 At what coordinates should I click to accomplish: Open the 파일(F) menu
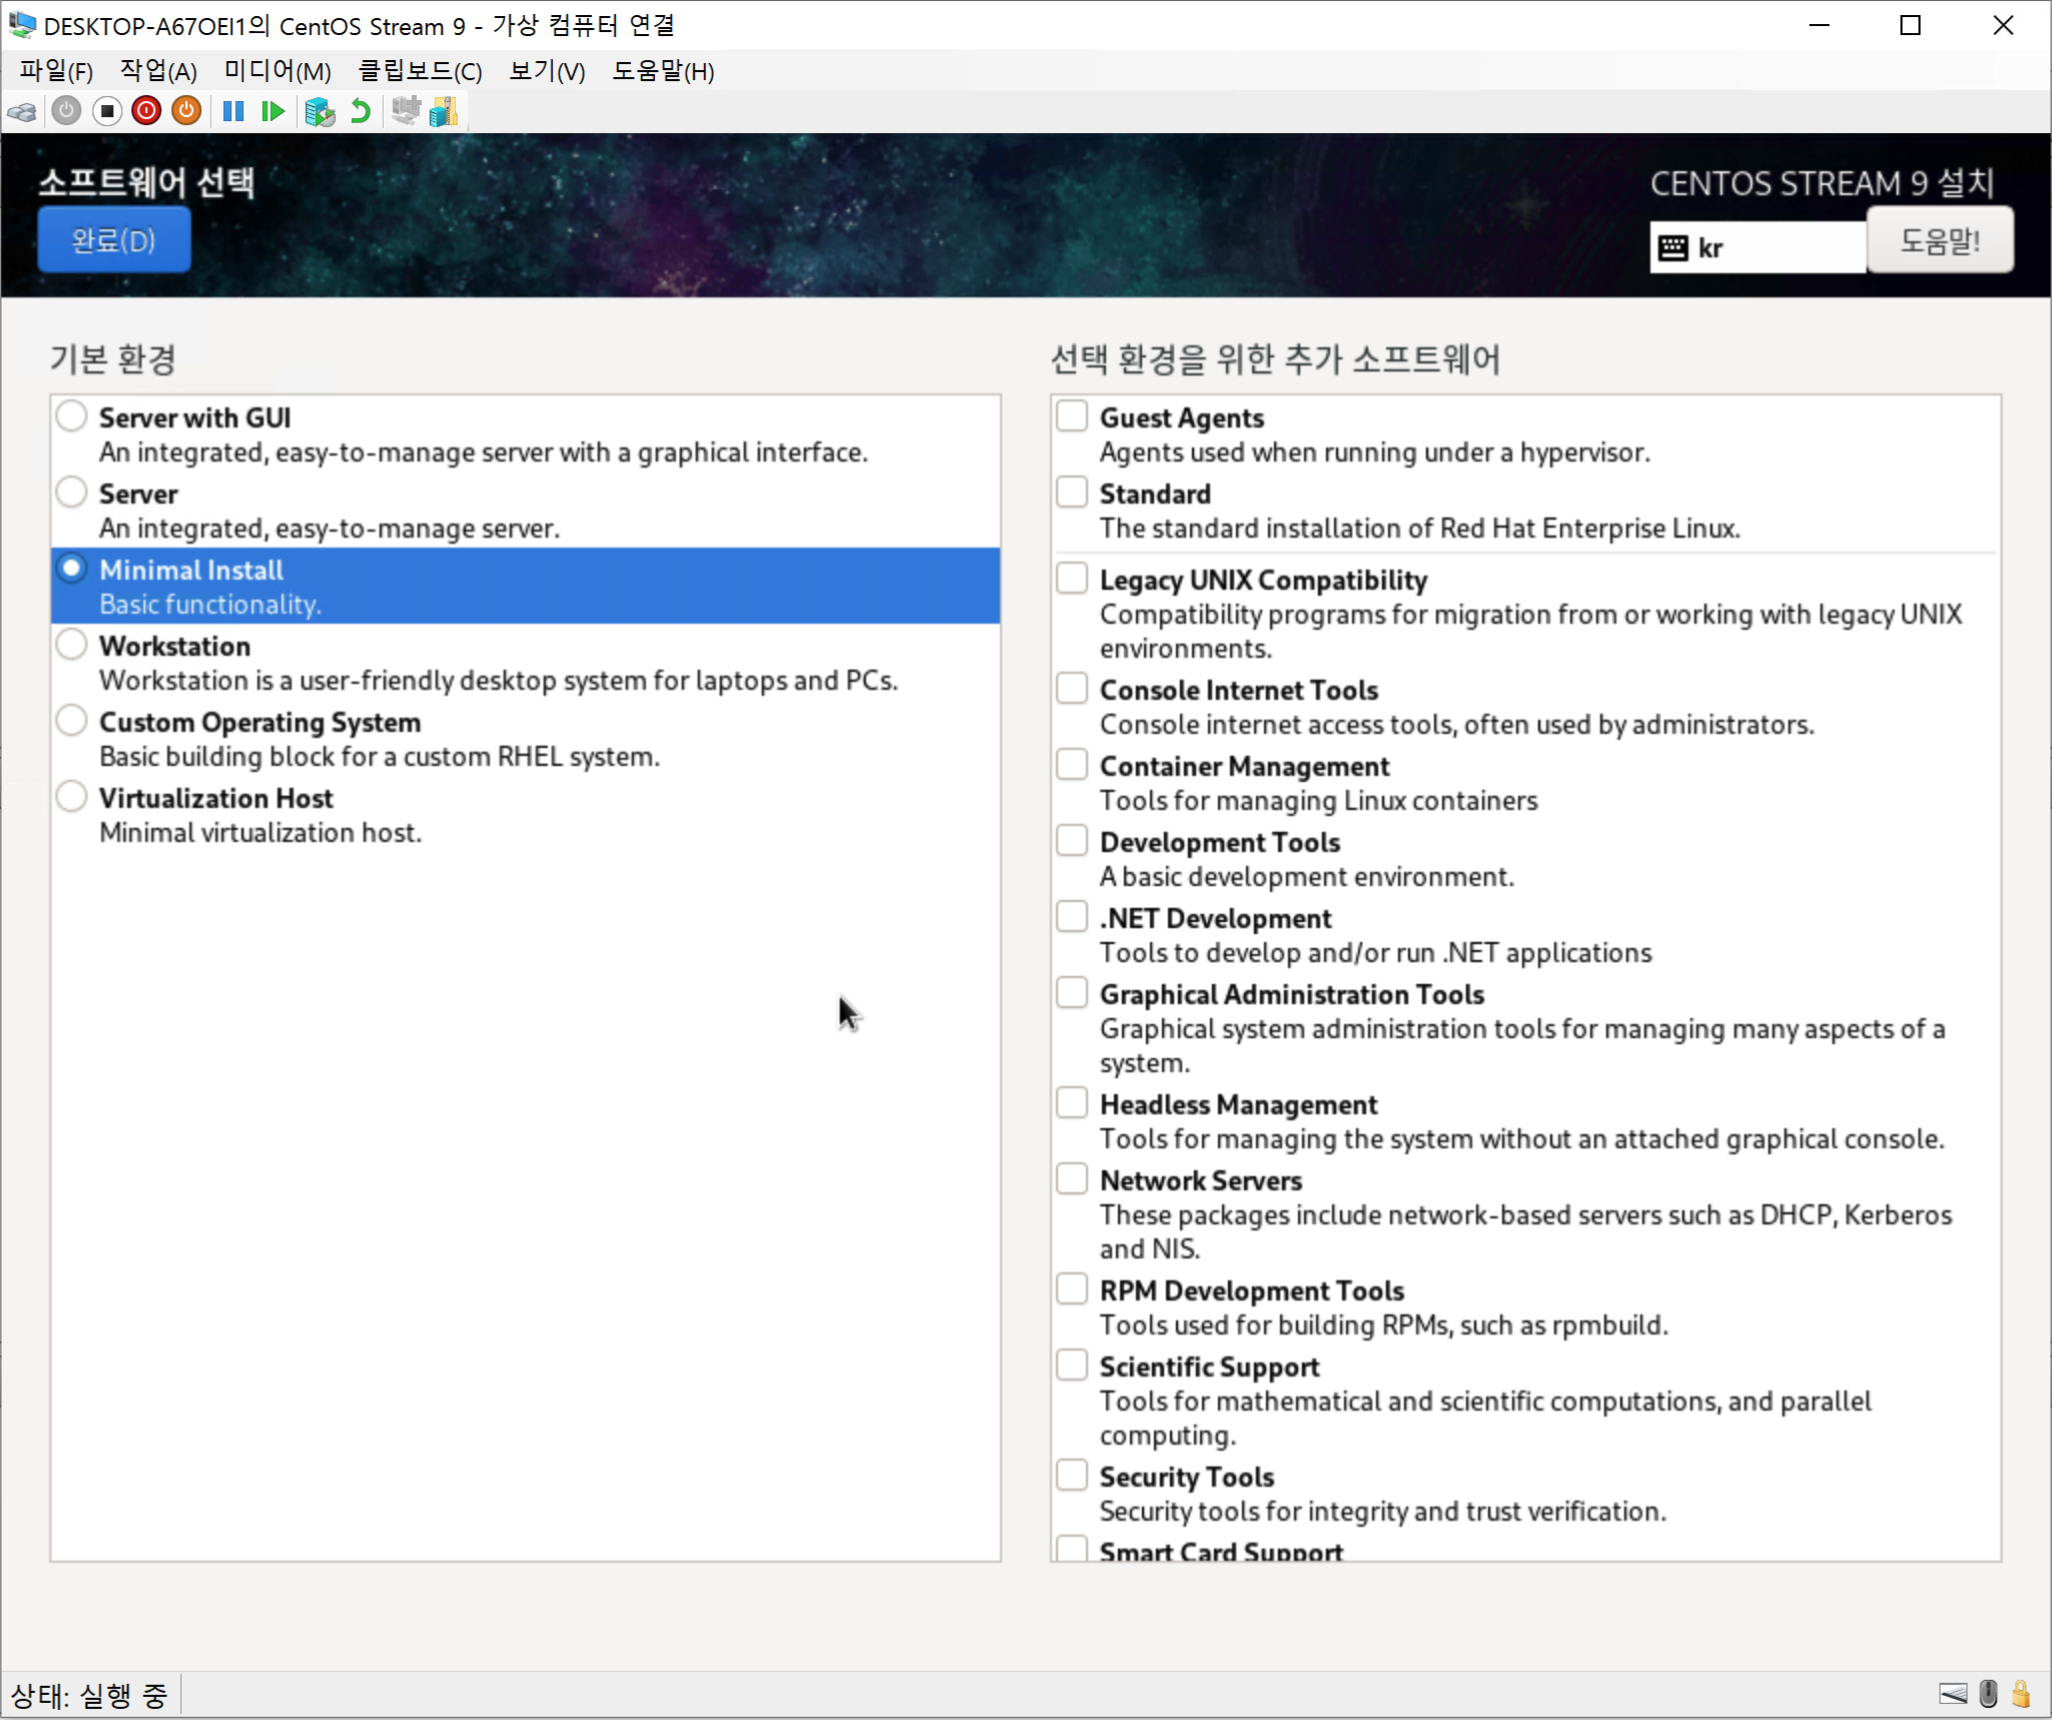click(56, 72)
